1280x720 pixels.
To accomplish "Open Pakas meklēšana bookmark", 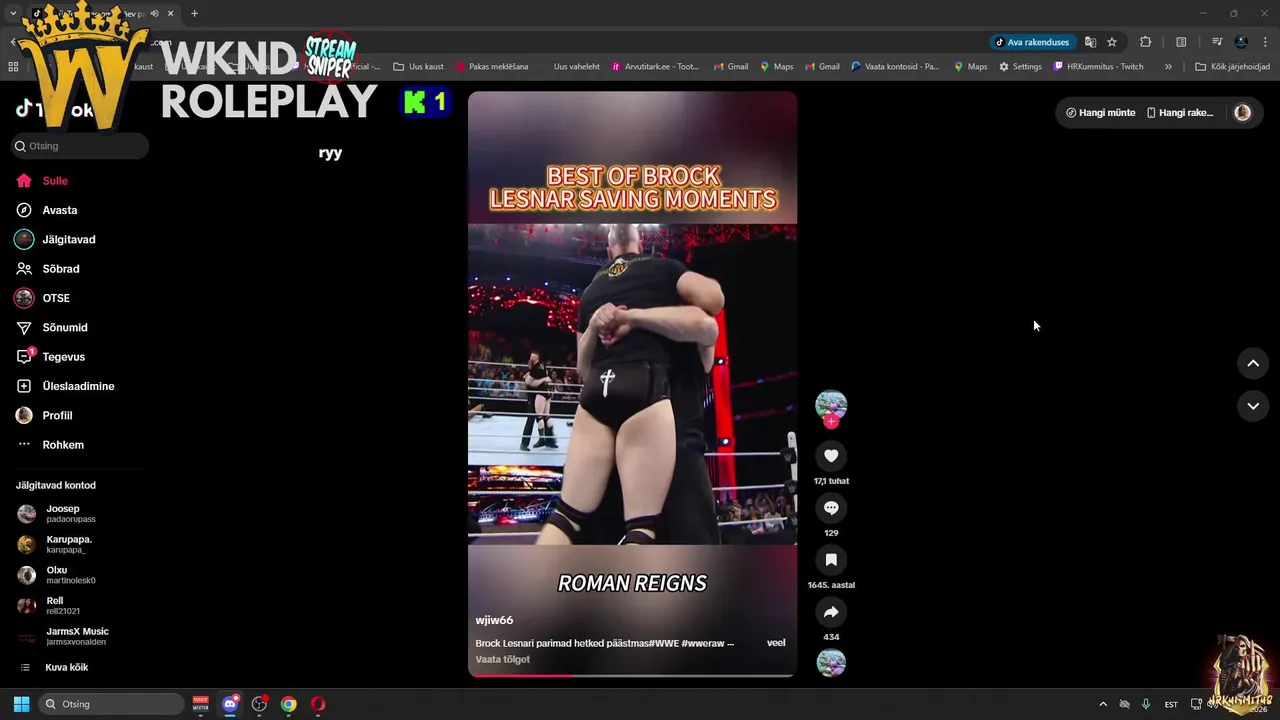I will click(x=491, y=67).
